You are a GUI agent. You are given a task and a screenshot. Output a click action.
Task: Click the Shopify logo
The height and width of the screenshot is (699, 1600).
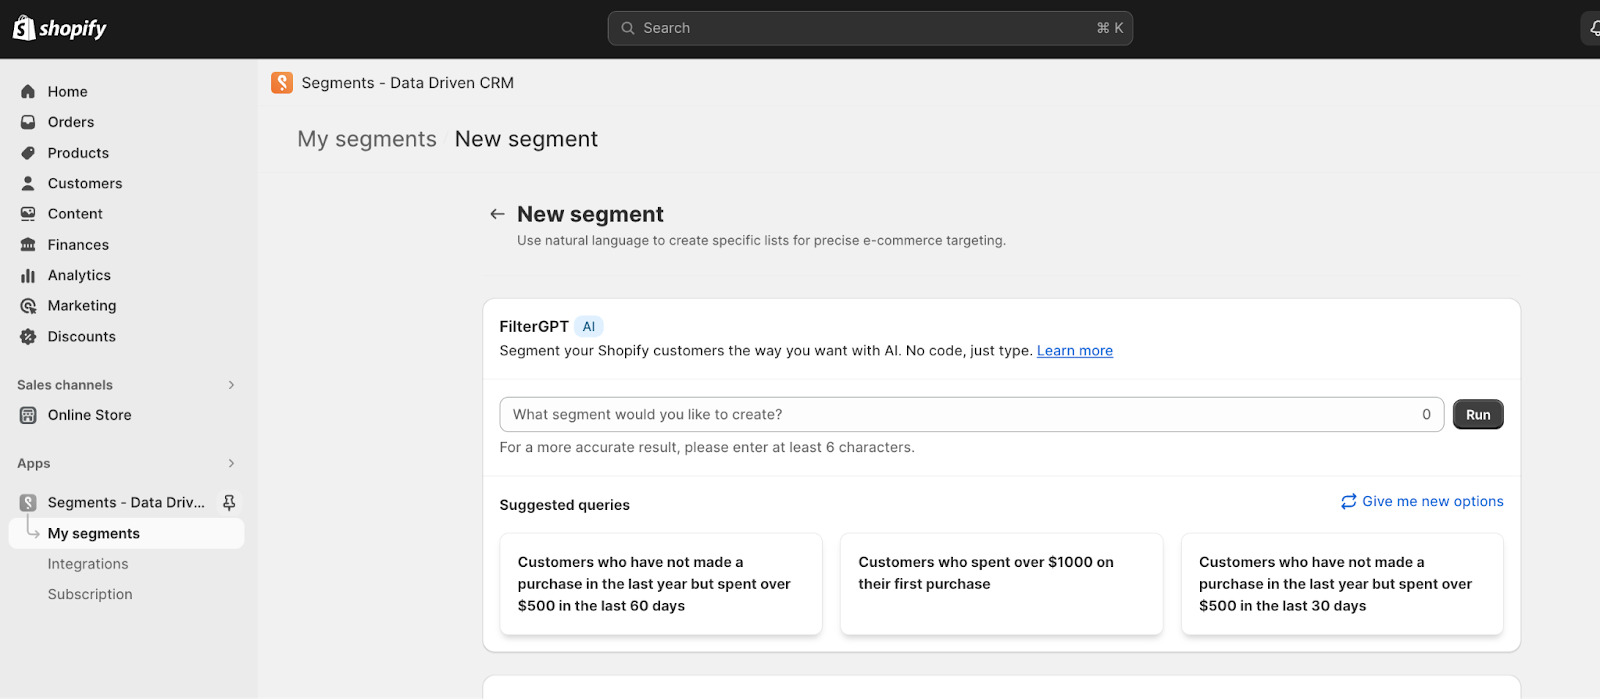(x=59, y=28)
